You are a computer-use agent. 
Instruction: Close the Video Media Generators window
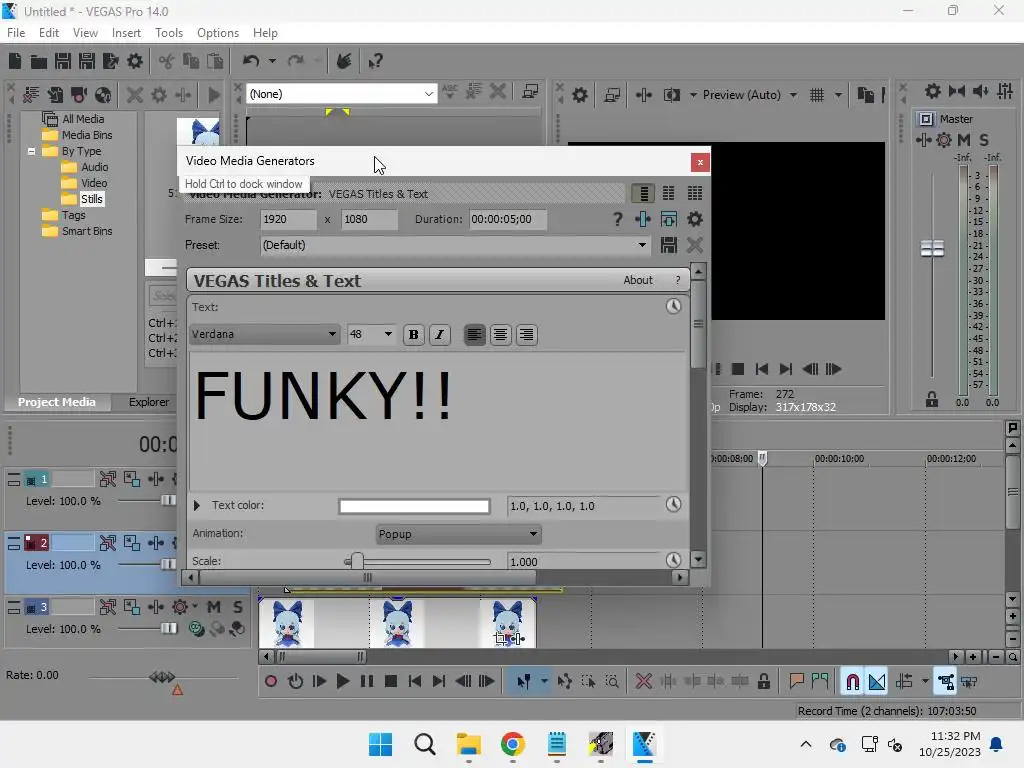click(x=700, y=162)
